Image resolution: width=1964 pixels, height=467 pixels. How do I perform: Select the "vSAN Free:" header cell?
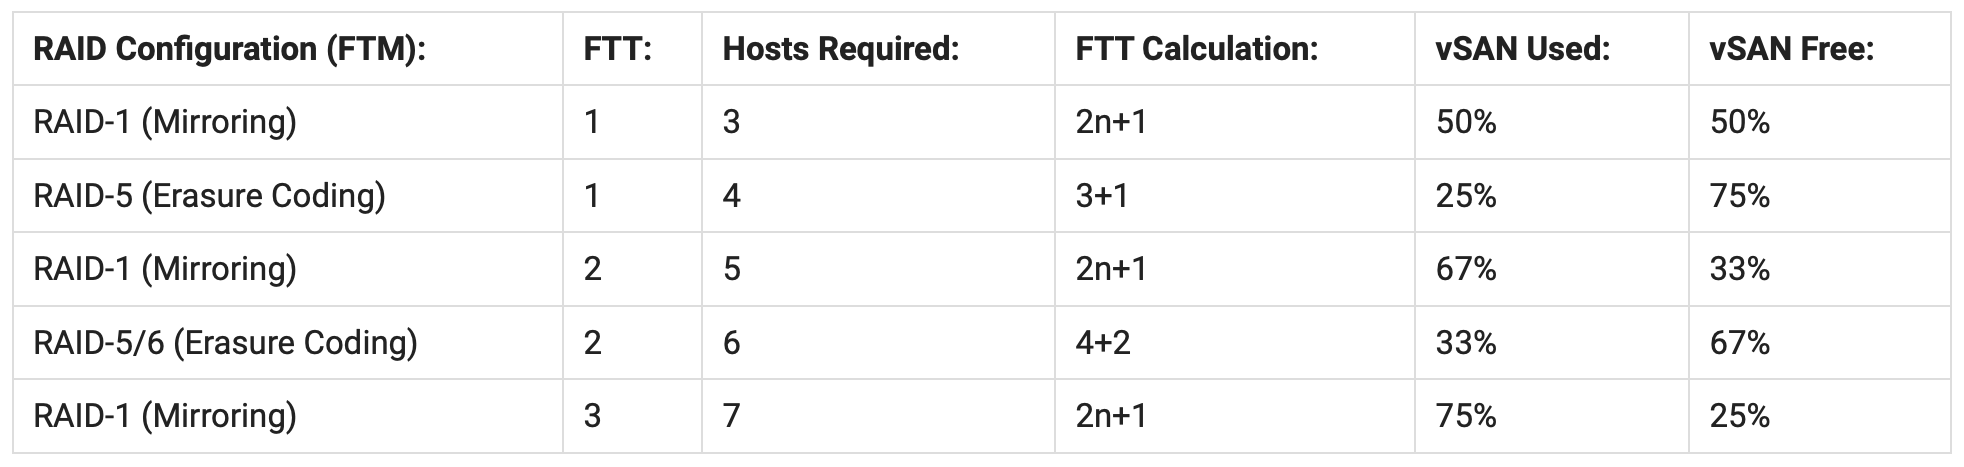(1791, 49)
